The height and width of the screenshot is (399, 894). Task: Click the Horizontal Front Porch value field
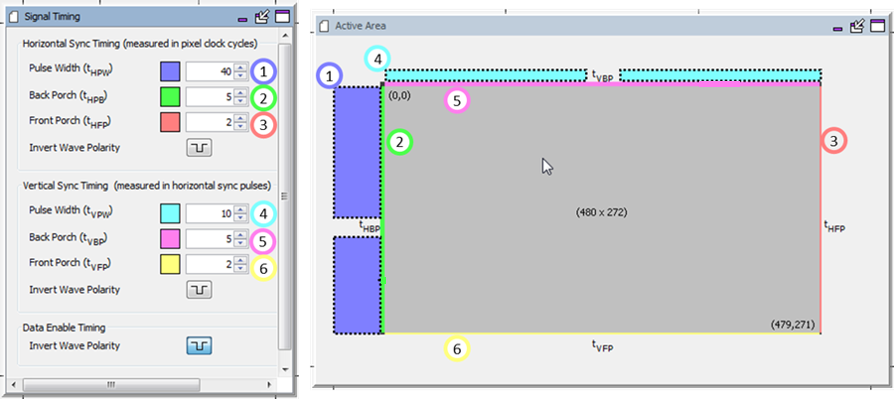click(211, 122)
